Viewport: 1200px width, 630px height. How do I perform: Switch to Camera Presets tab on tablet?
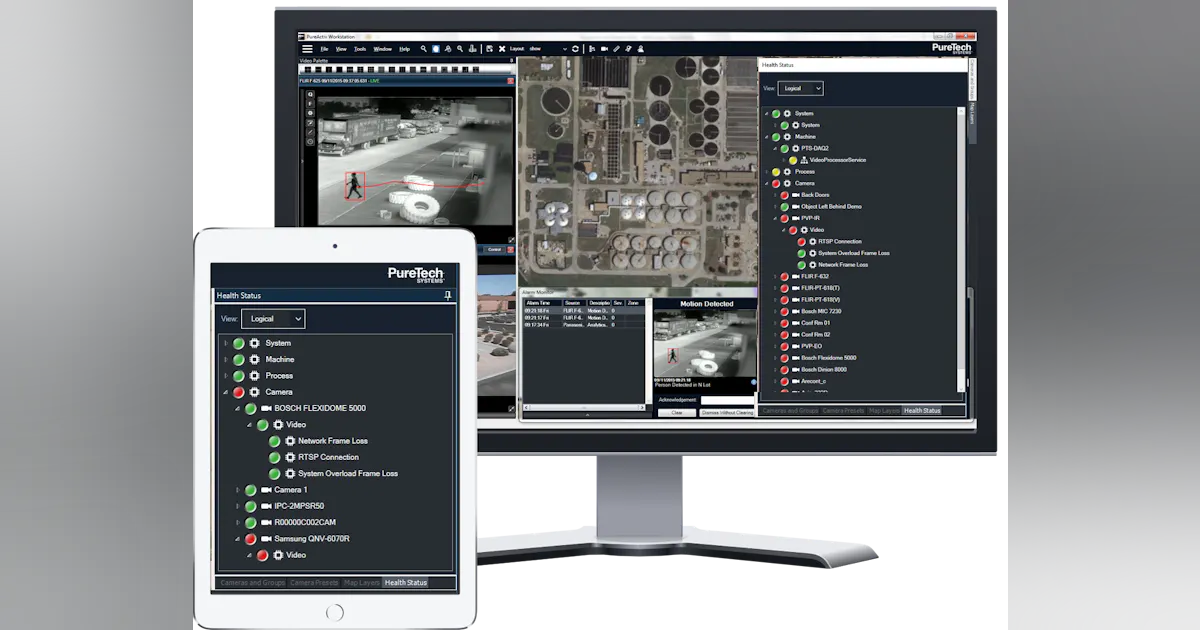(x=314, y=582)
